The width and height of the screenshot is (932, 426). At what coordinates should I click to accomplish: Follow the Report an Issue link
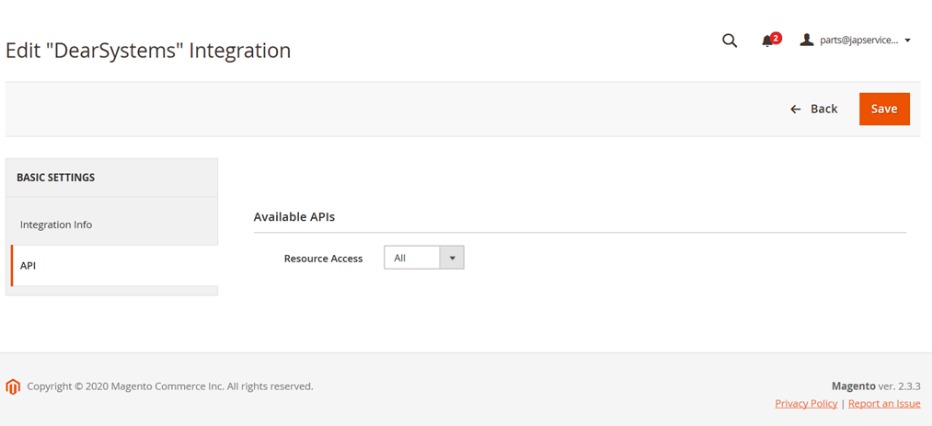pos(884,403)
